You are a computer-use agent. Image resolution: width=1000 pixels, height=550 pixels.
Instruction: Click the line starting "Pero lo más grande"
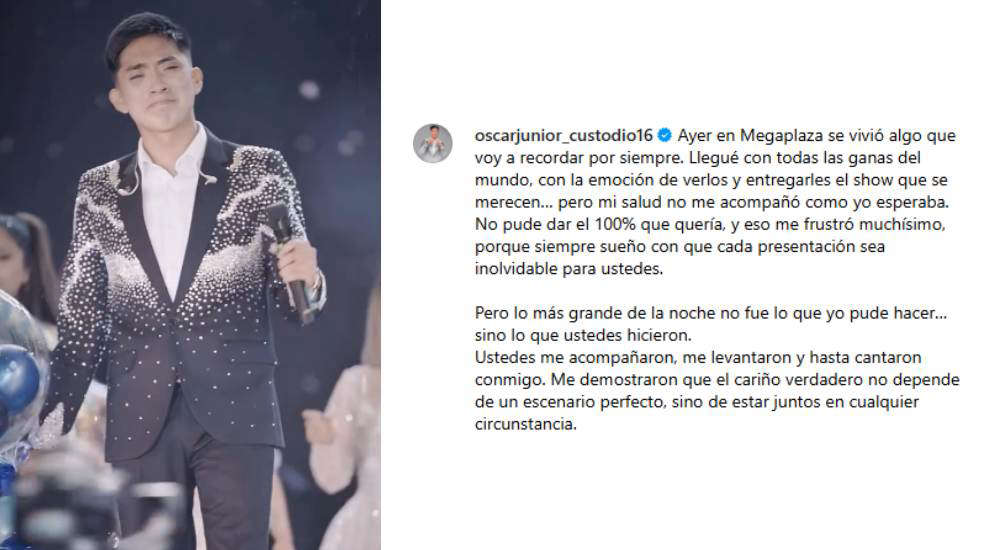coord(711,313)
